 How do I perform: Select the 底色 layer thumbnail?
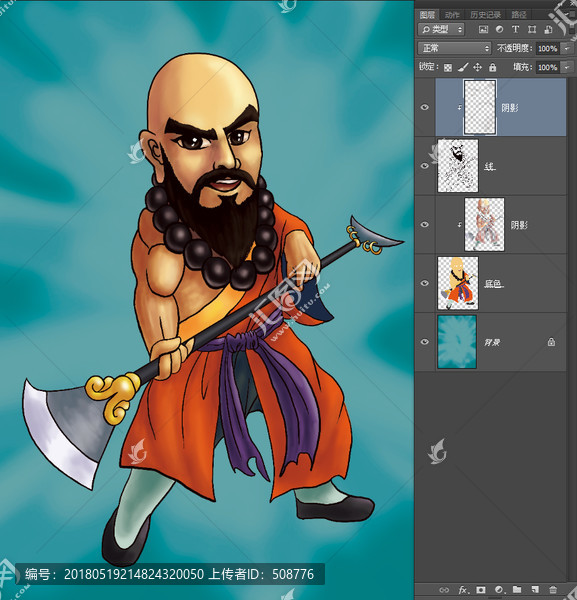pos(458,283)
